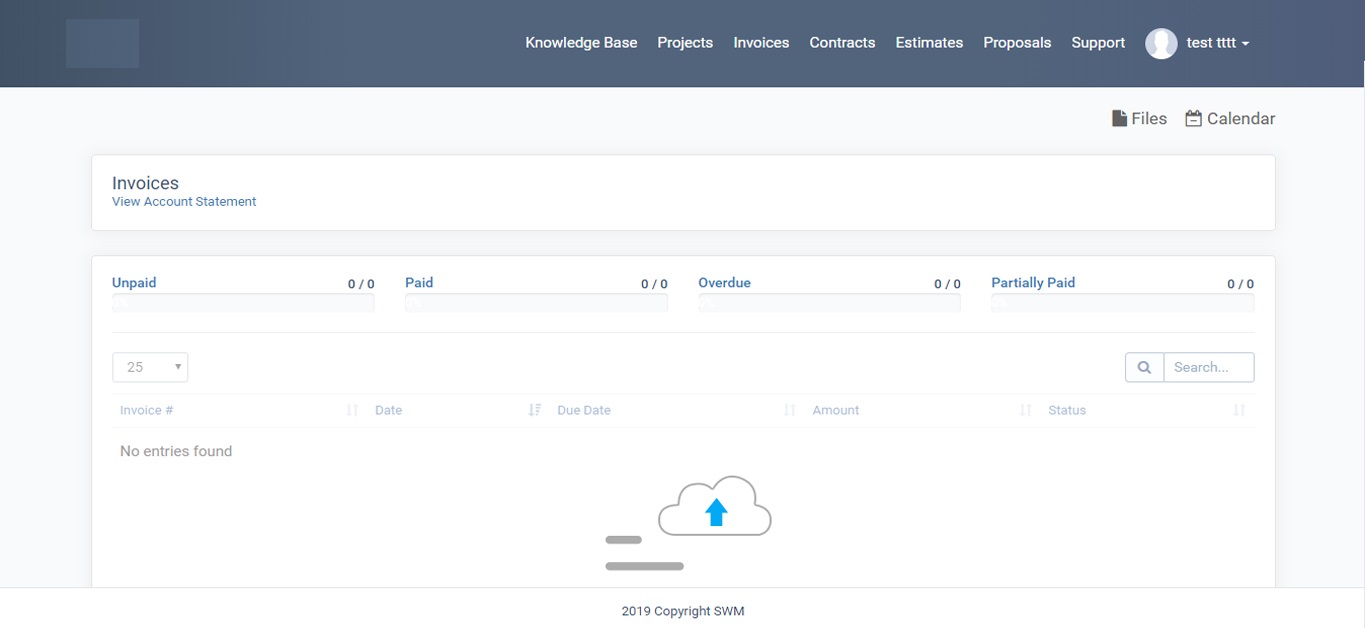Sort by Due Date column arrows

click(x=790, y=410)
